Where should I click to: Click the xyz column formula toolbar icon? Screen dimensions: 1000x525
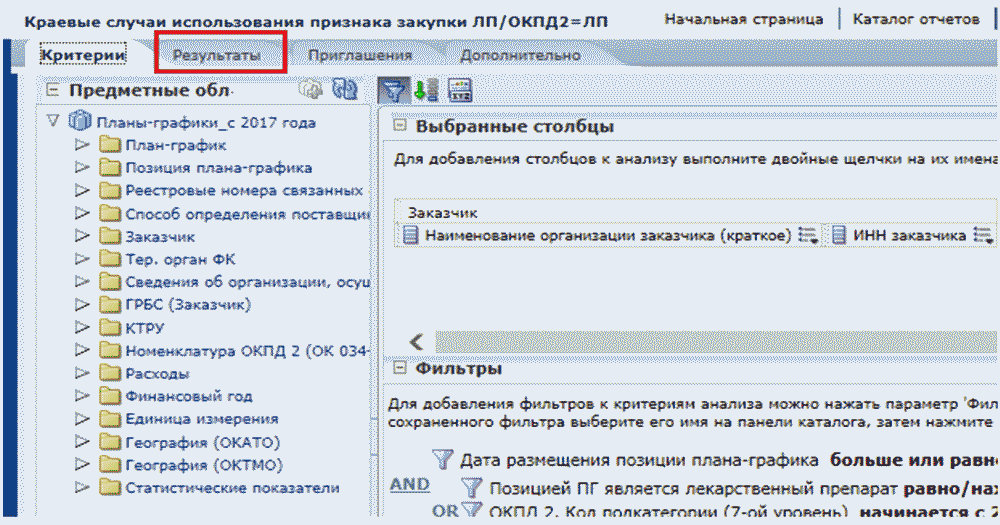point(459,90)
